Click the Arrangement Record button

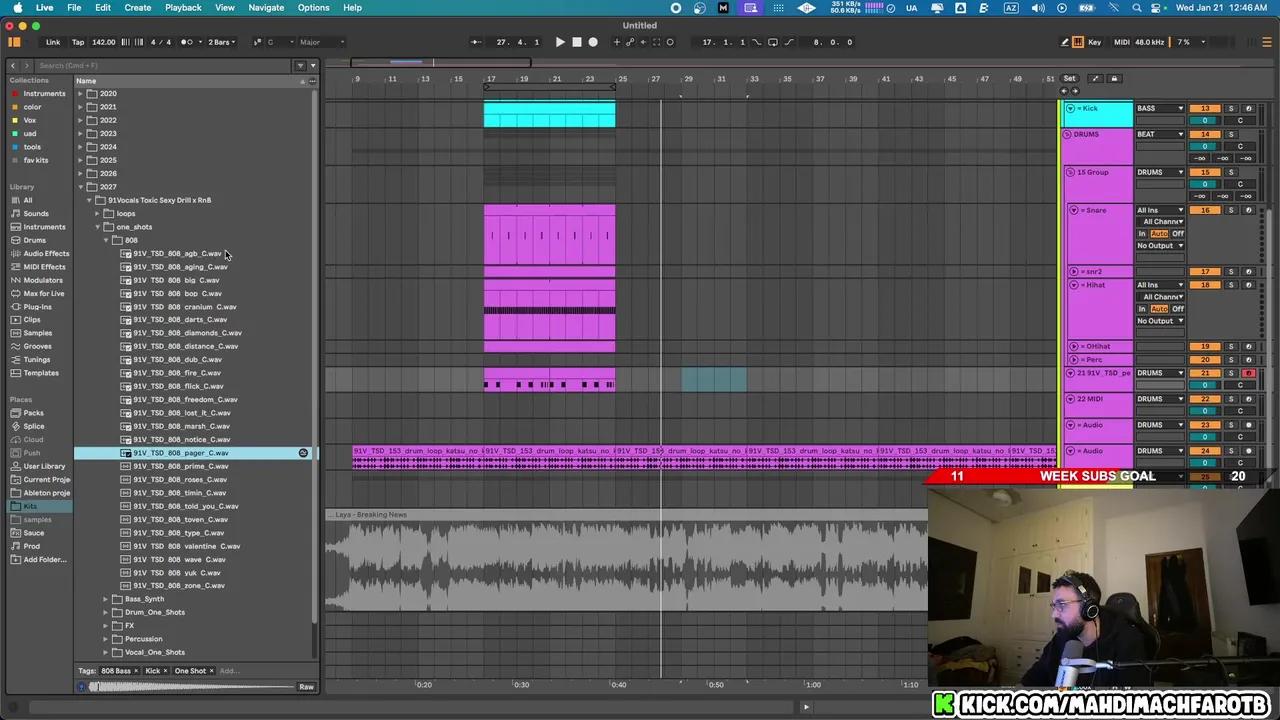(593, 42)
